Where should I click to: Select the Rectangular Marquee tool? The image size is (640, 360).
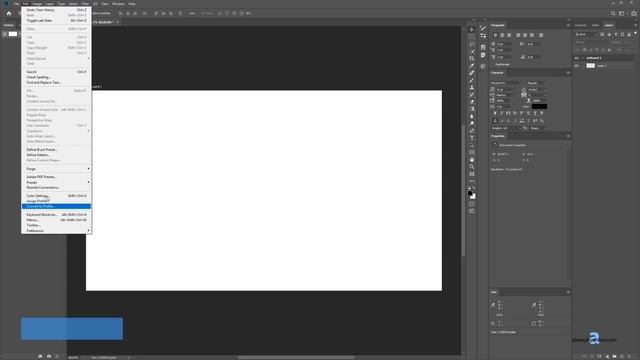[471, 37]
